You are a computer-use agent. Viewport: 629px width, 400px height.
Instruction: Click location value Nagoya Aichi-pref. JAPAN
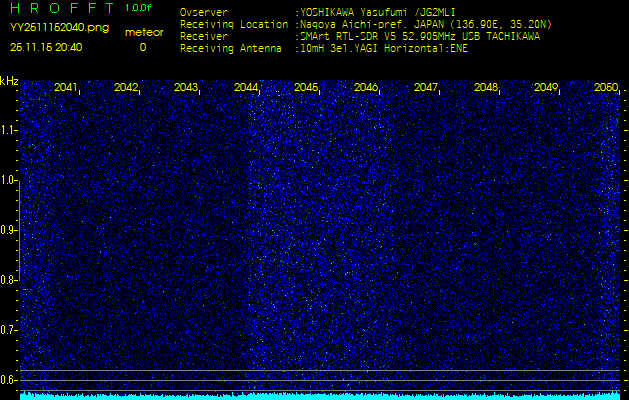point(372,24)
